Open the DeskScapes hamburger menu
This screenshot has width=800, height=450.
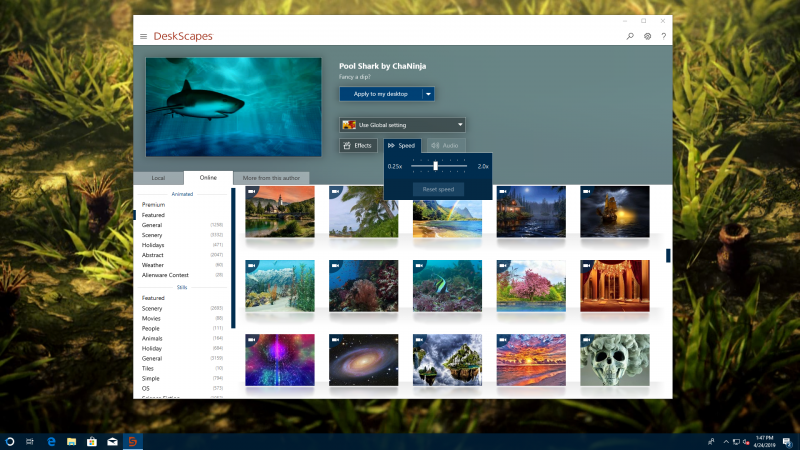(143, 36)
